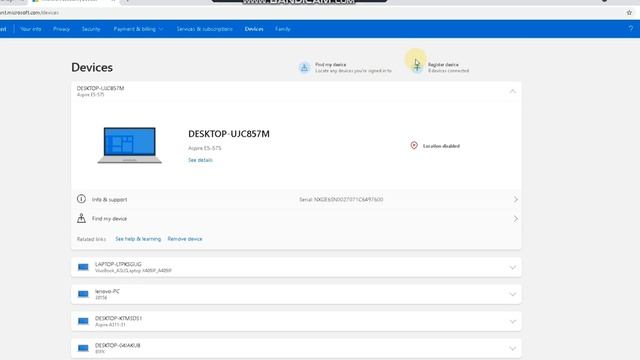The image size is (640, 360).
Task: Click the Find my device row icon
Action: click(x=81, y=218)
